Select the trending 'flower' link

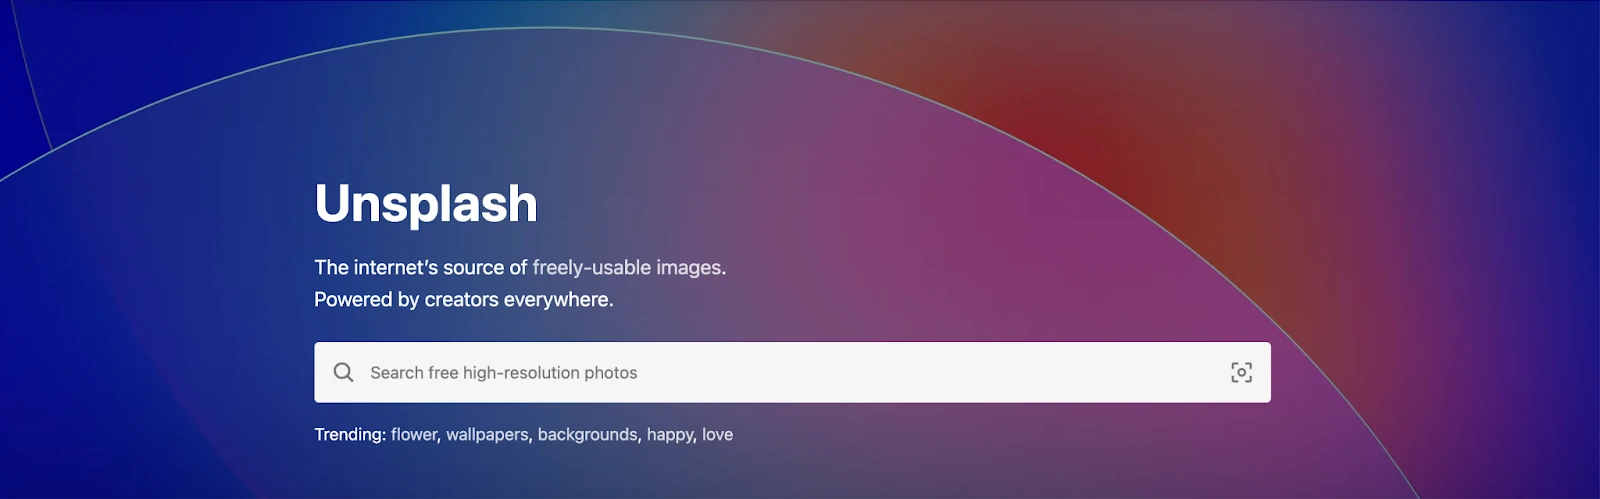click(x=414, y=435)
